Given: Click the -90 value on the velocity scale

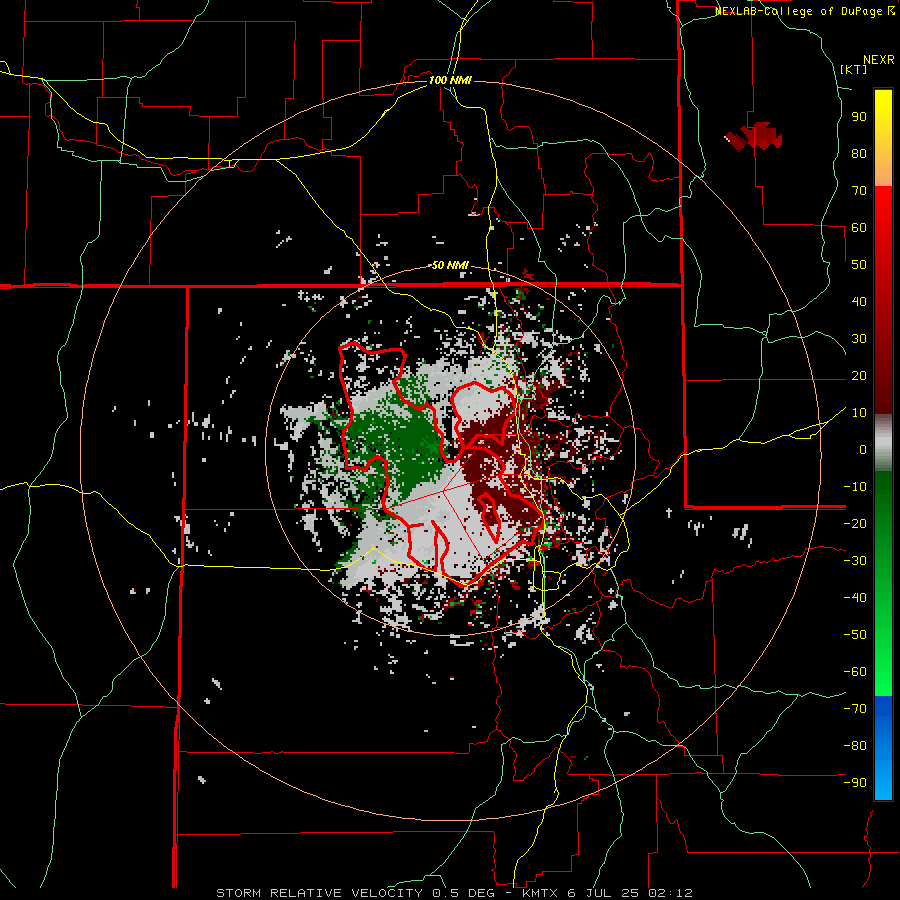Looking at the screenshot, I should pyautogui.click(x=855, y=783).
